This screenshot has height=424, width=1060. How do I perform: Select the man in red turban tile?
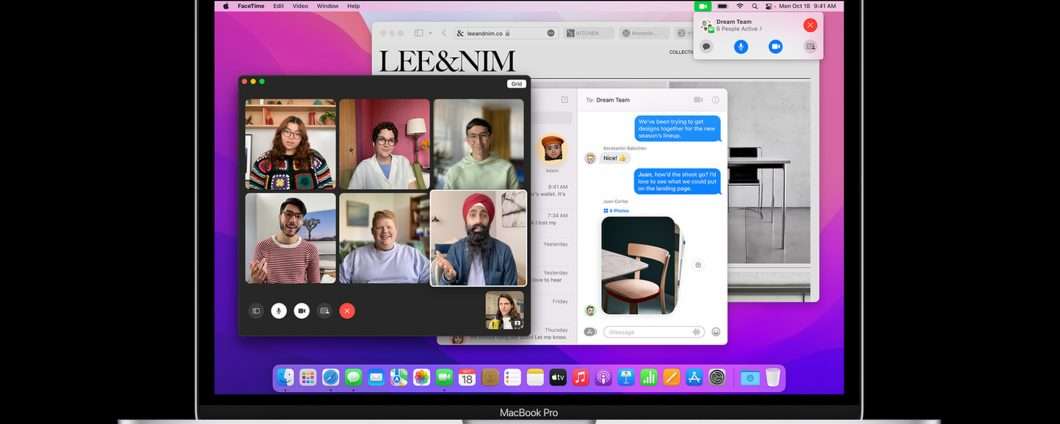(x=478, y=238)
